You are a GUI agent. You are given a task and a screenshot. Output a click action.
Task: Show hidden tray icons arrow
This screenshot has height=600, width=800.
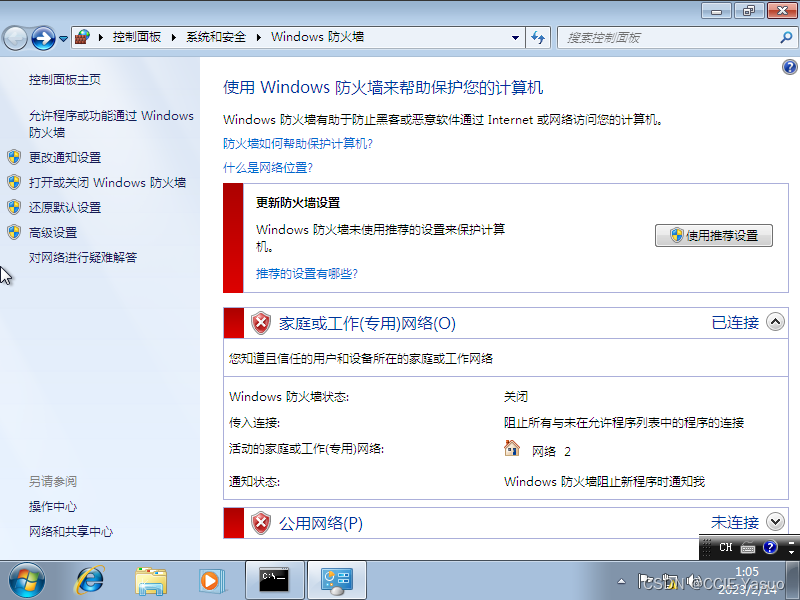[621, 581]
